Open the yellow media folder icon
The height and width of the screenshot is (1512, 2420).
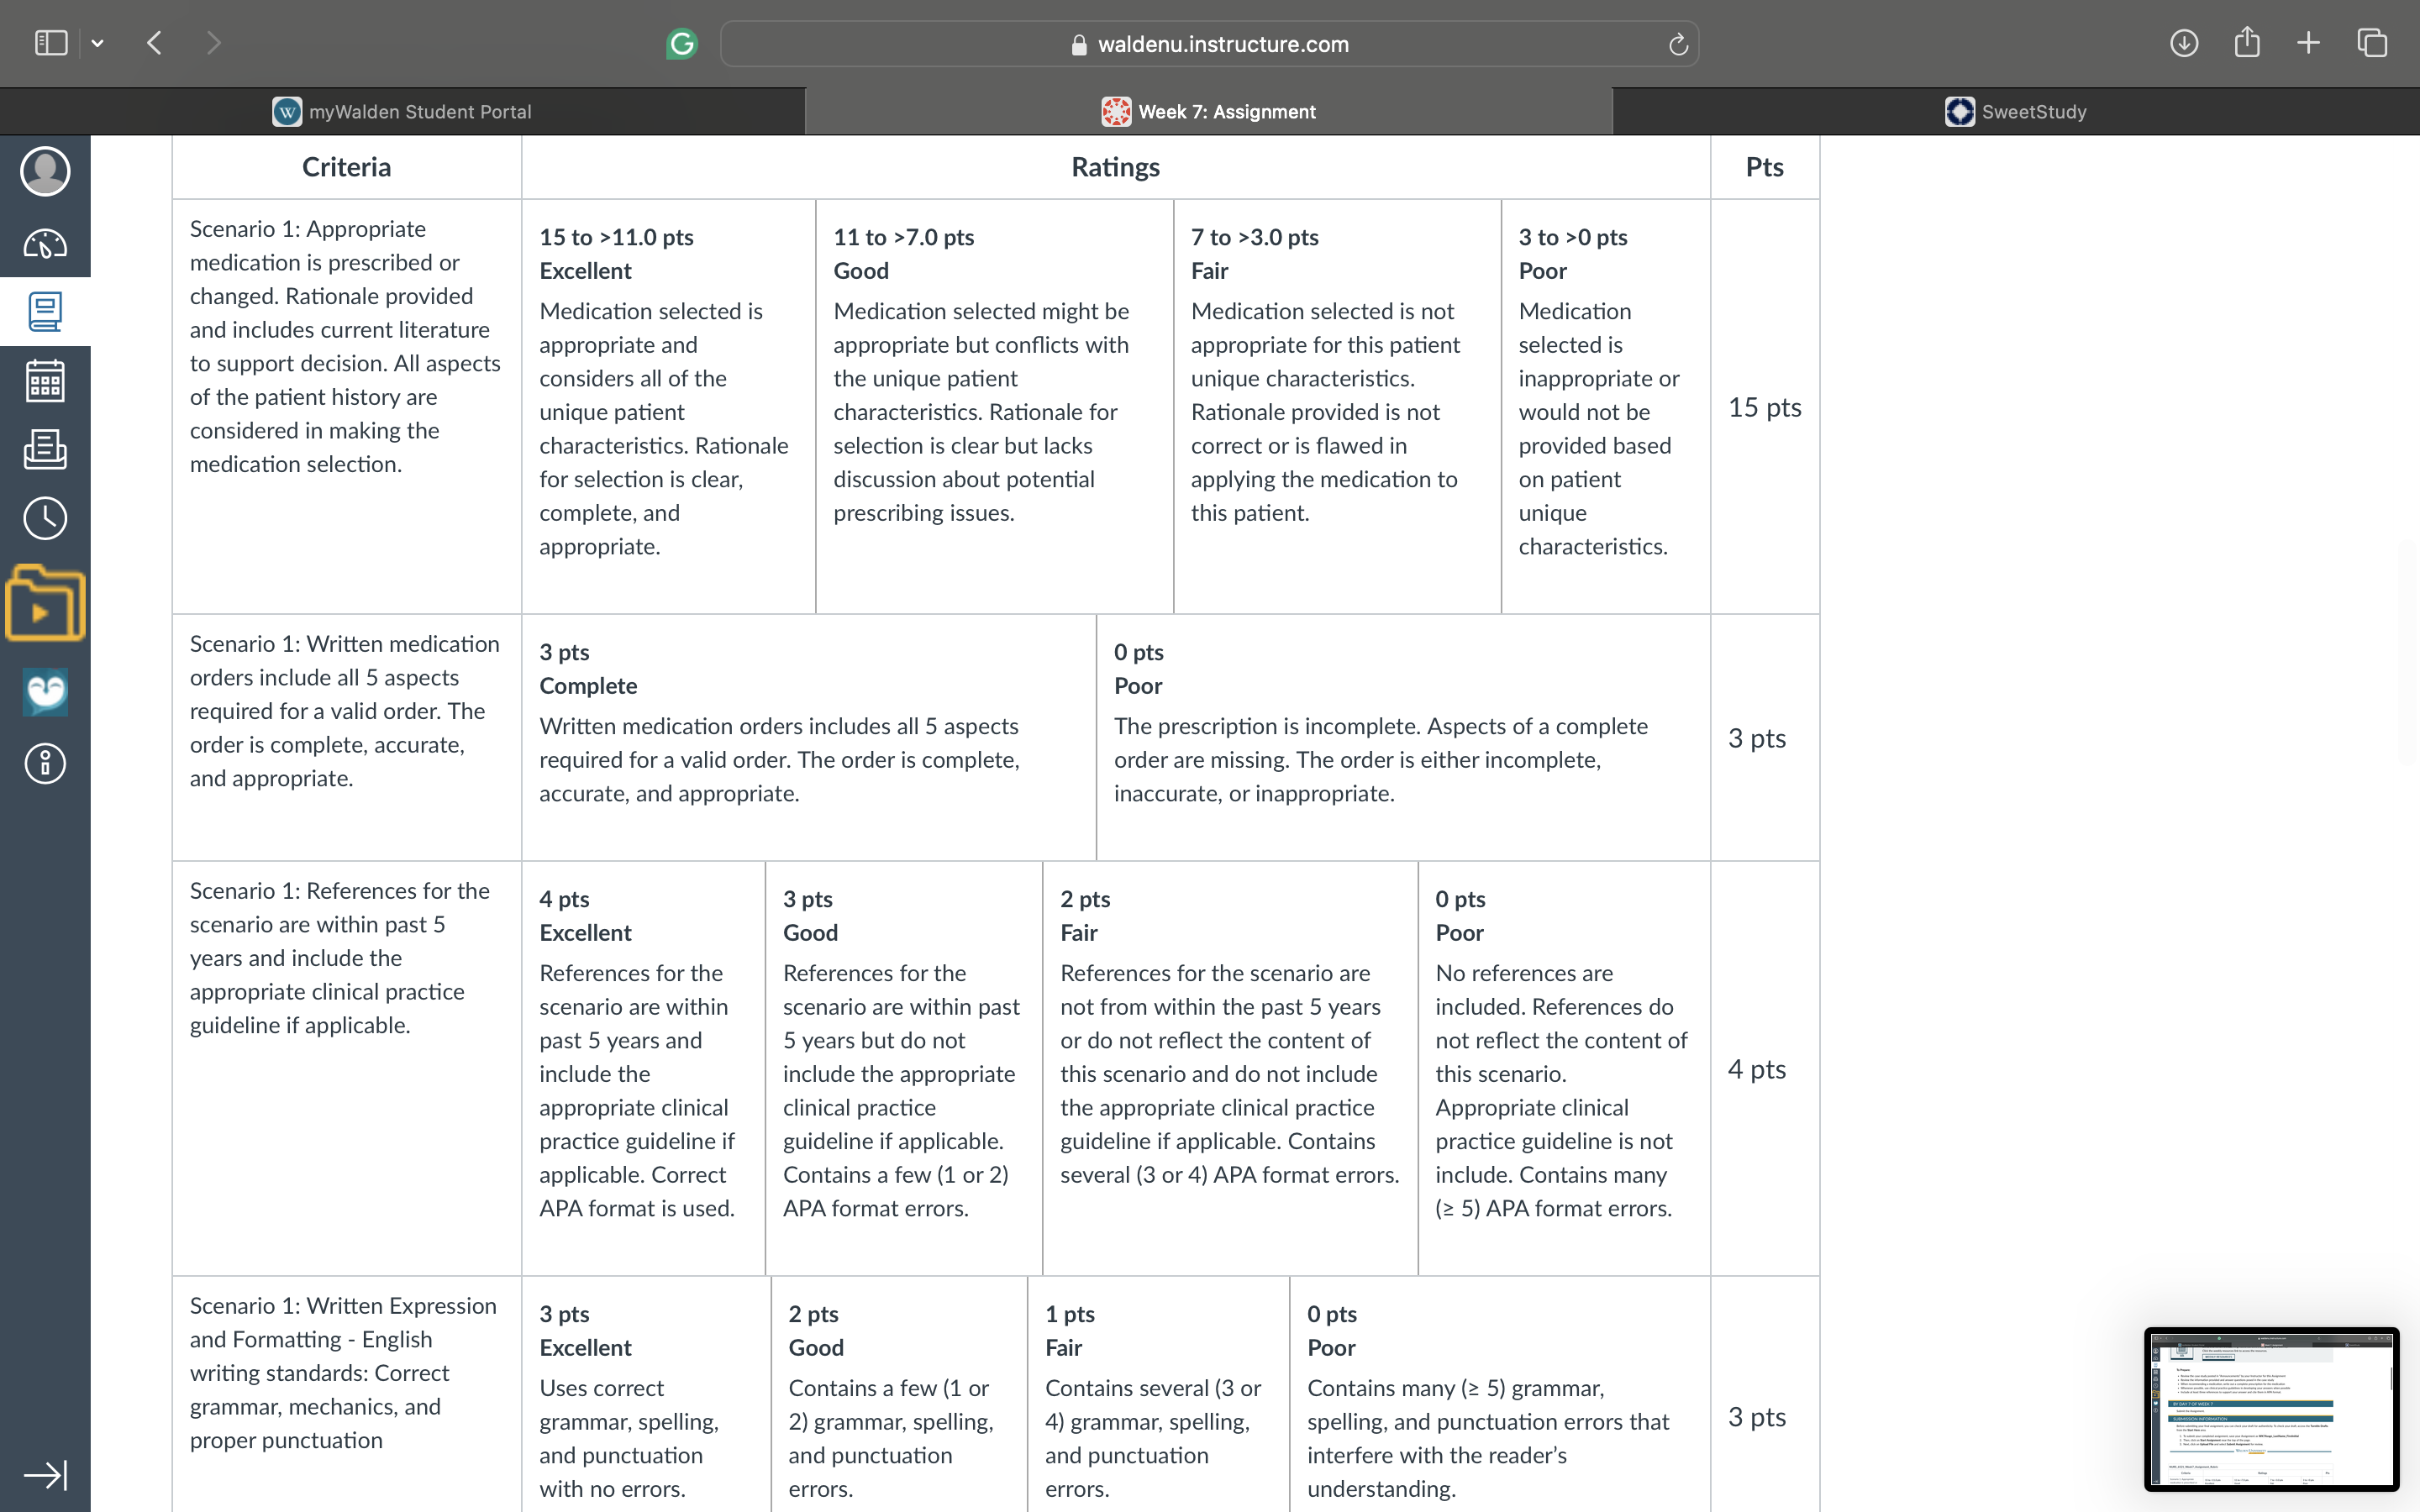45,603
